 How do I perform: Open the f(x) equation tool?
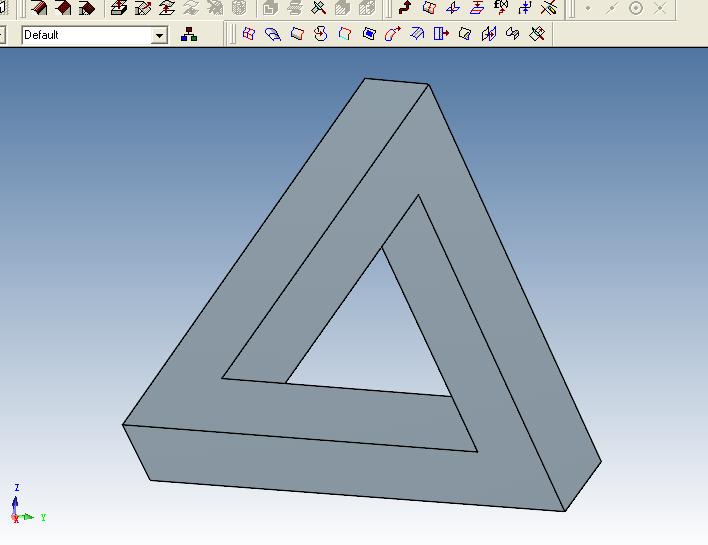click(x=501, y=7)
